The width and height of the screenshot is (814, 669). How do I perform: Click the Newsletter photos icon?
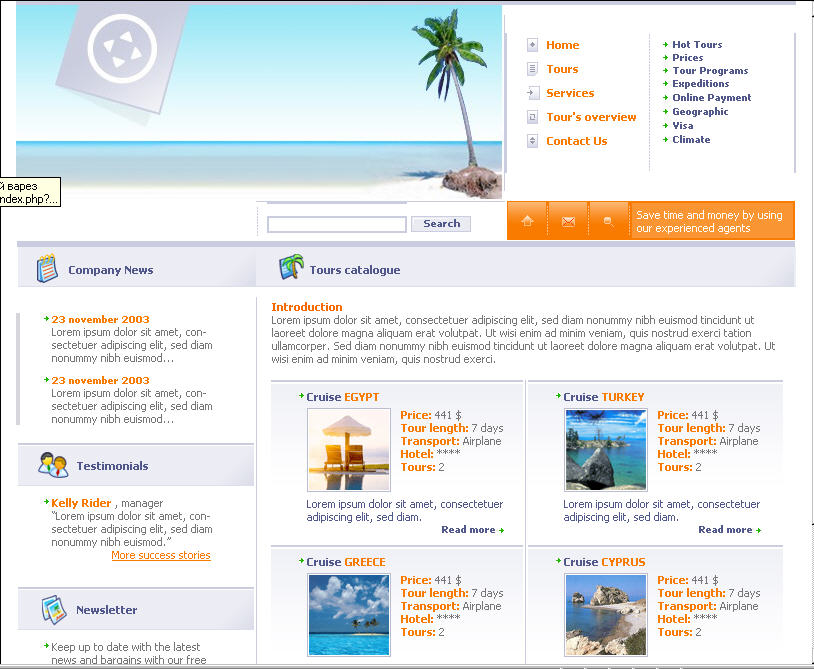click(x=54, y=609)
